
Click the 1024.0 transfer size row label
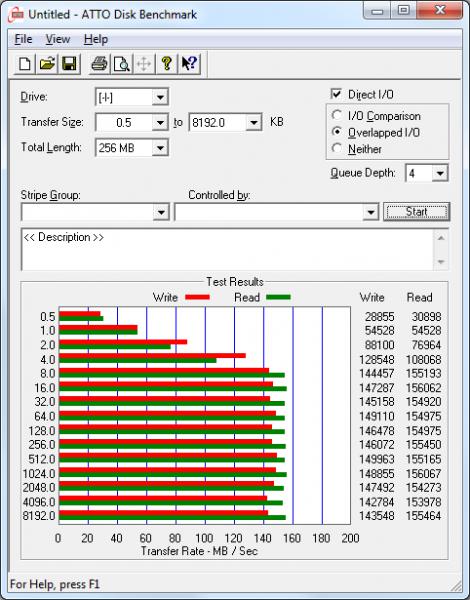[x=39, y=474]
